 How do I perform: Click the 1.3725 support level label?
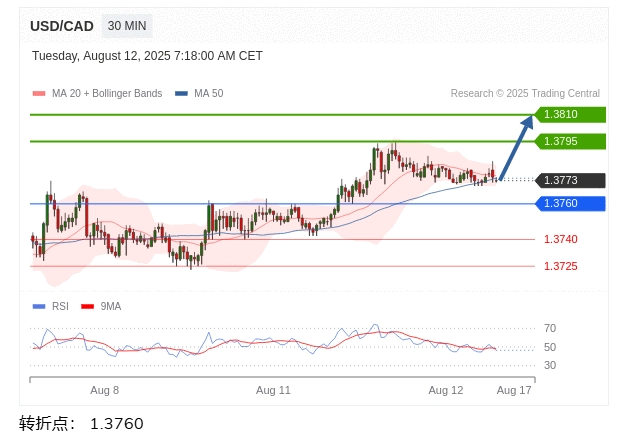click(560, 266)
